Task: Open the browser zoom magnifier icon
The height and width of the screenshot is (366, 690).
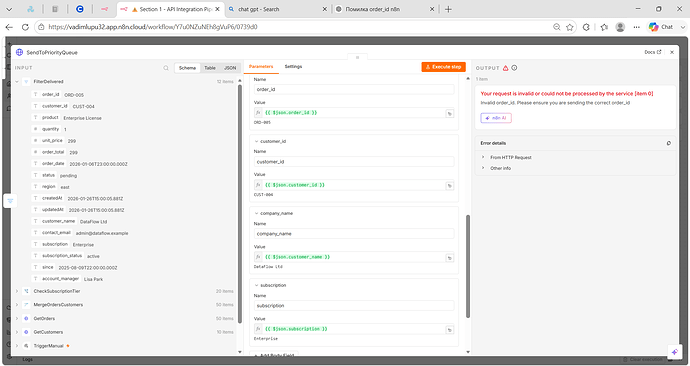Action: click(557, 27)
